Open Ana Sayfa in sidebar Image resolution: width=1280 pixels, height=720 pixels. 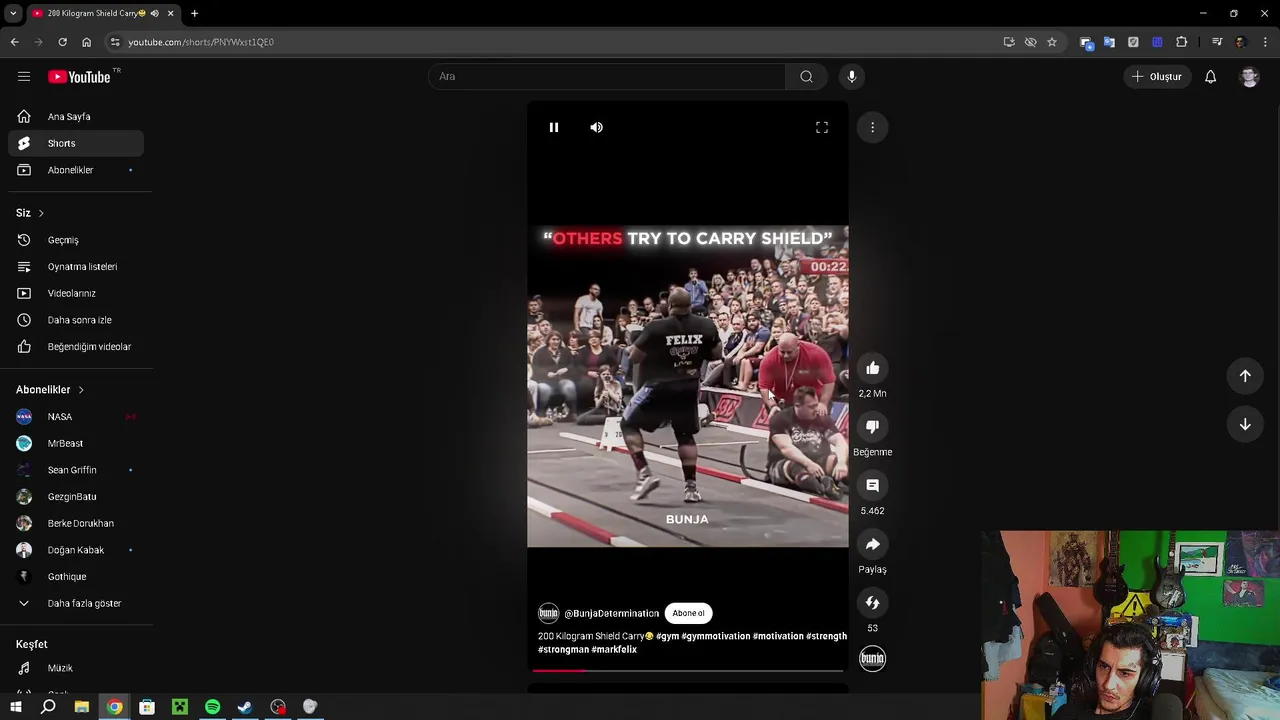pyautogui.click(x=76, y=117)
